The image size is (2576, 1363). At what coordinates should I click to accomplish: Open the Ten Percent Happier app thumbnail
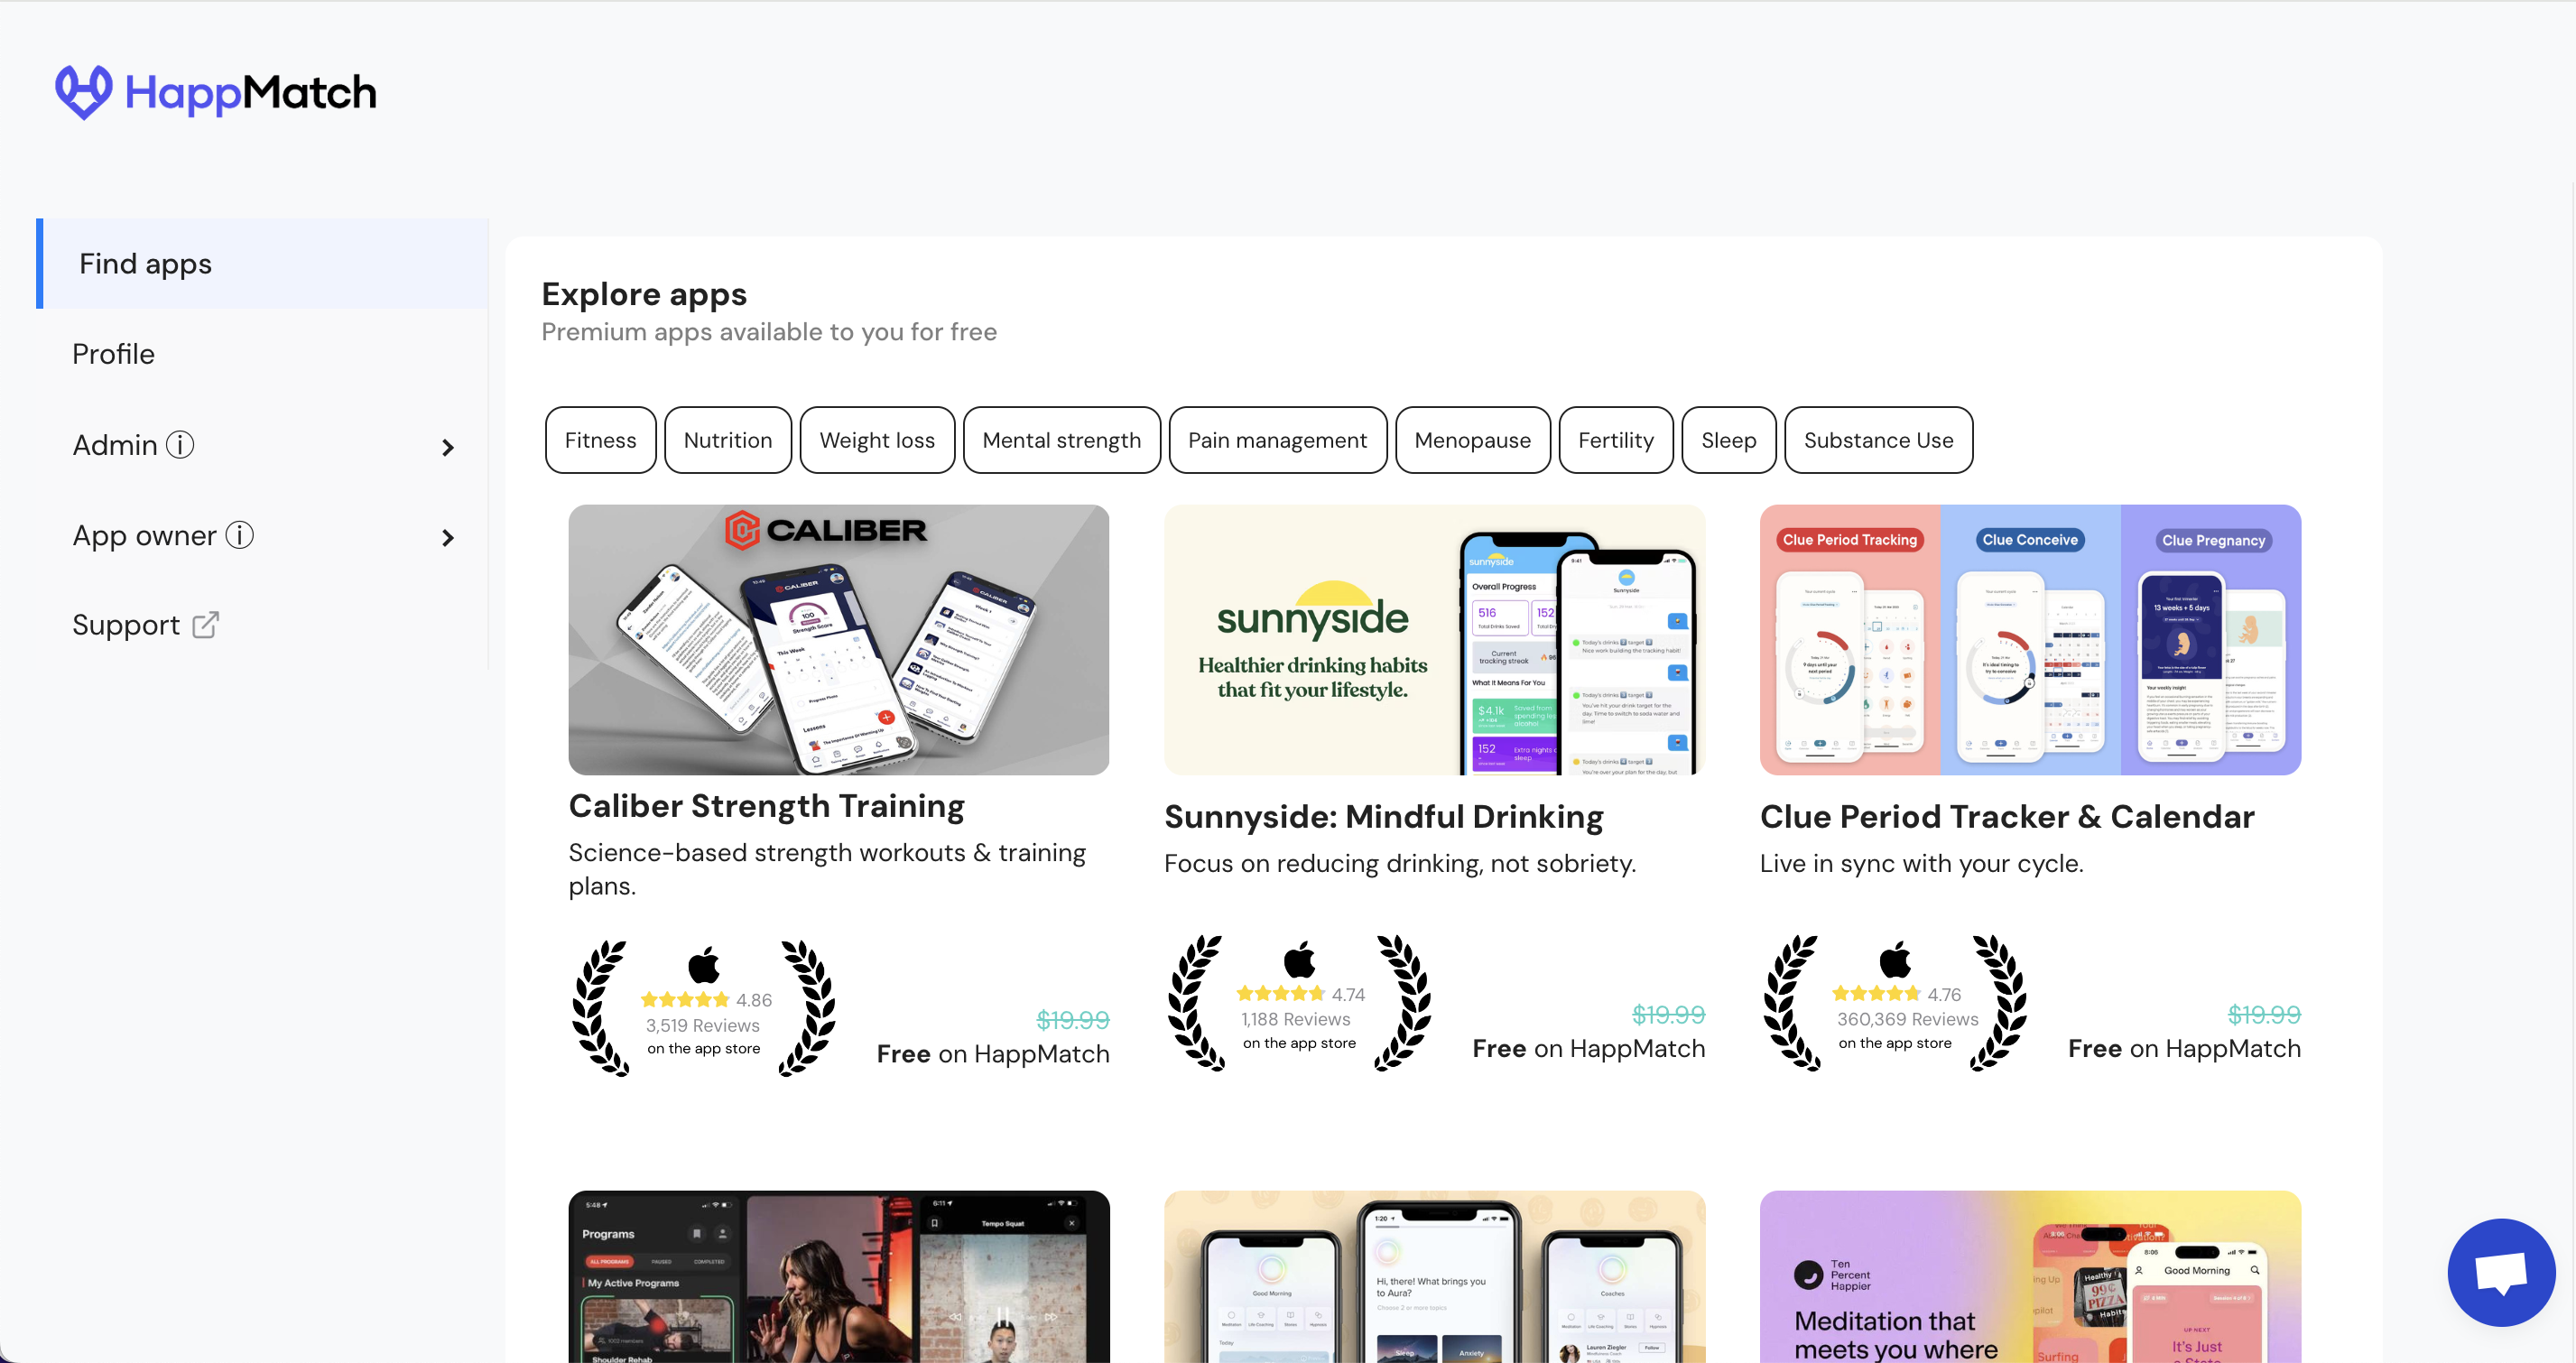pyautogui.click(x=2030, y=1277)
